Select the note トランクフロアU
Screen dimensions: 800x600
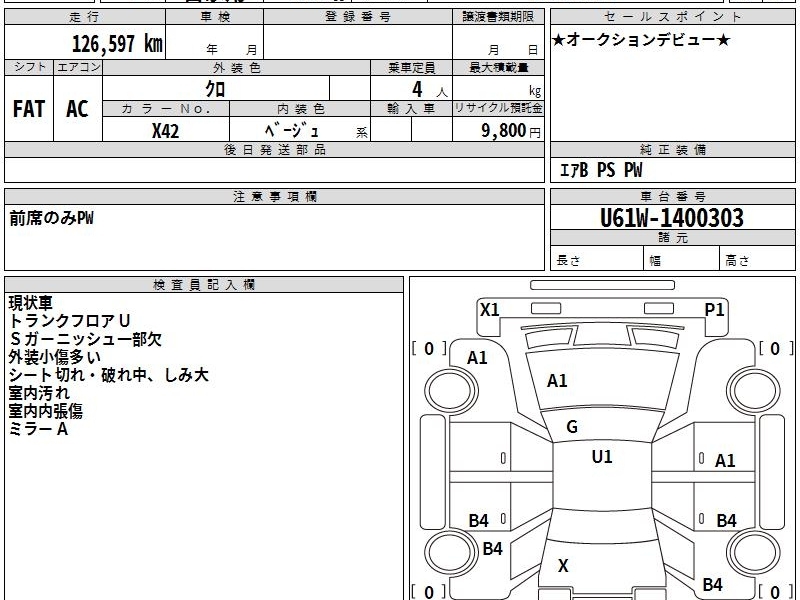click(x=69, y=321)
